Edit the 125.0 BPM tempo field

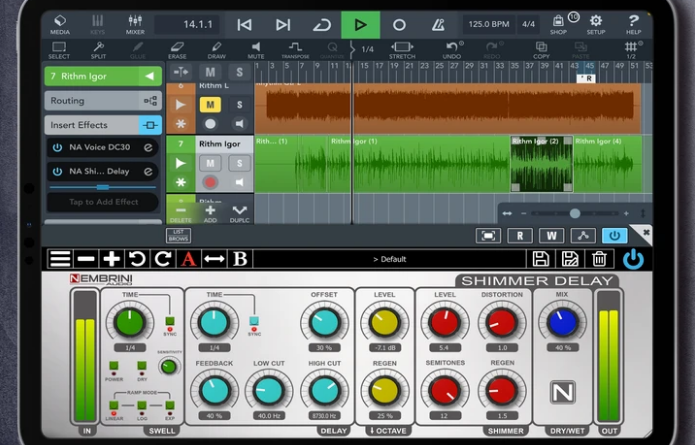click(x=488, y=24)
